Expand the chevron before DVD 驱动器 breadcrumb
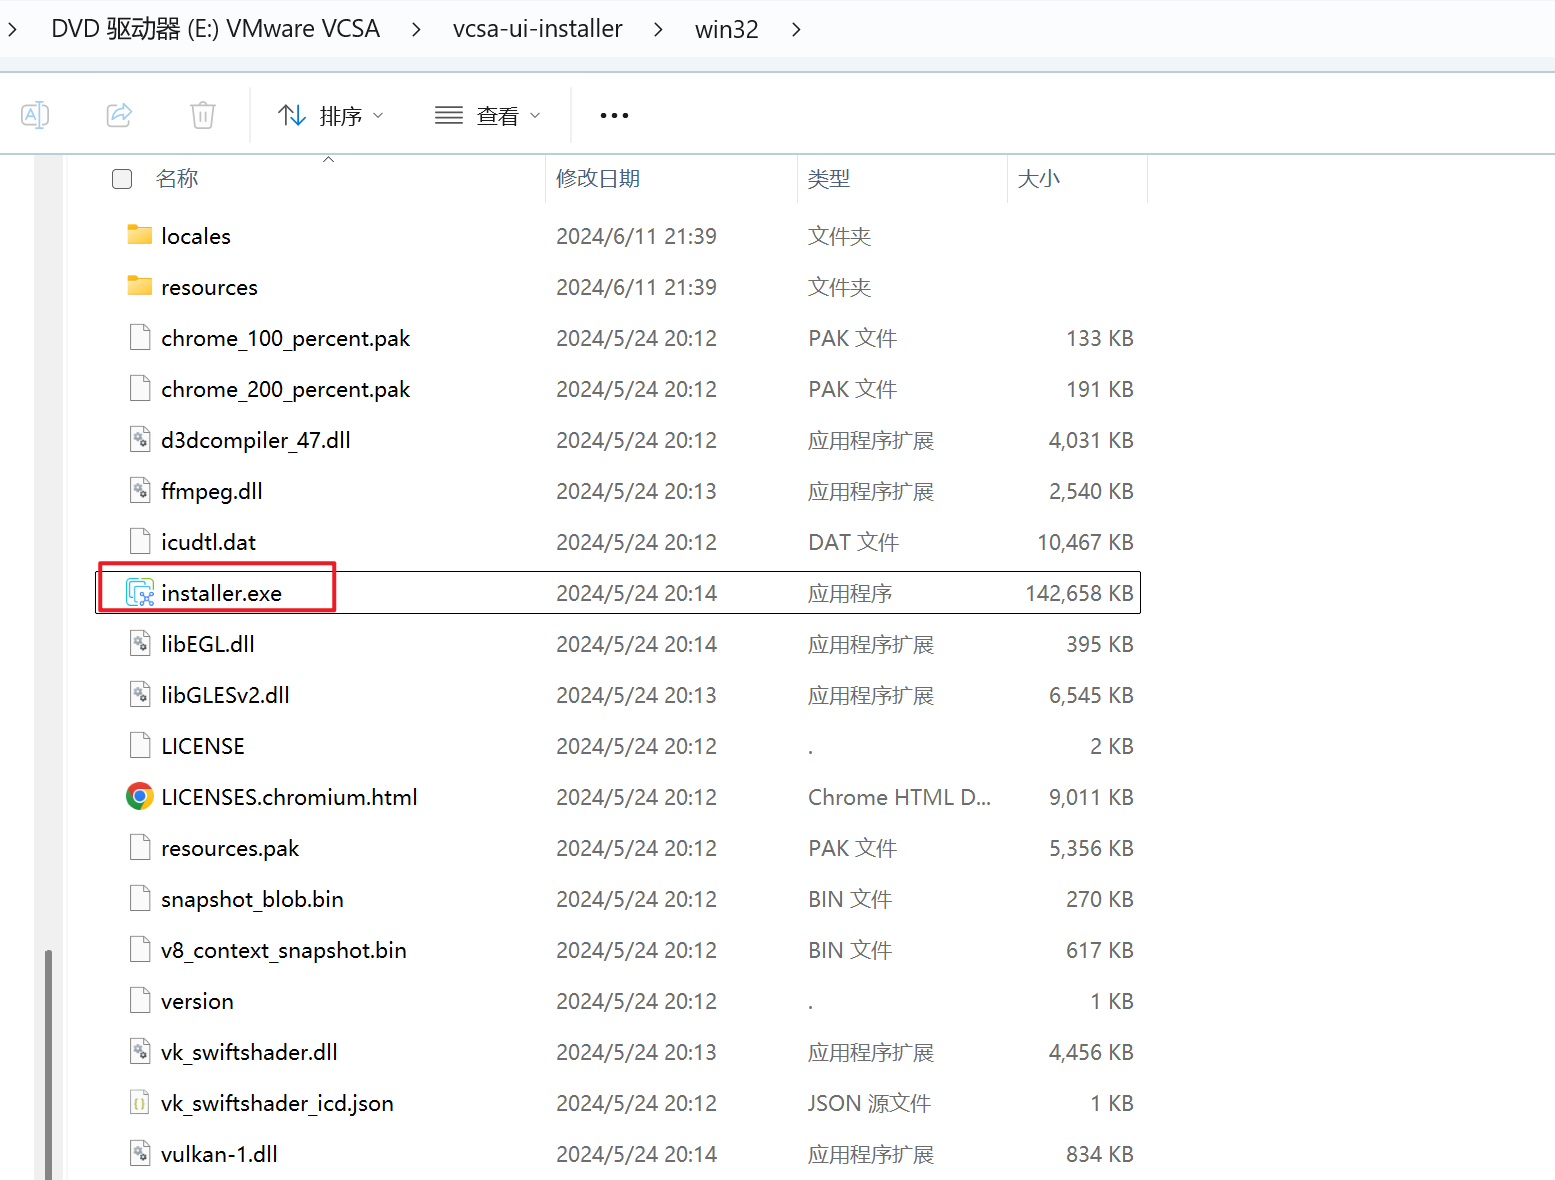 [12, 30]
